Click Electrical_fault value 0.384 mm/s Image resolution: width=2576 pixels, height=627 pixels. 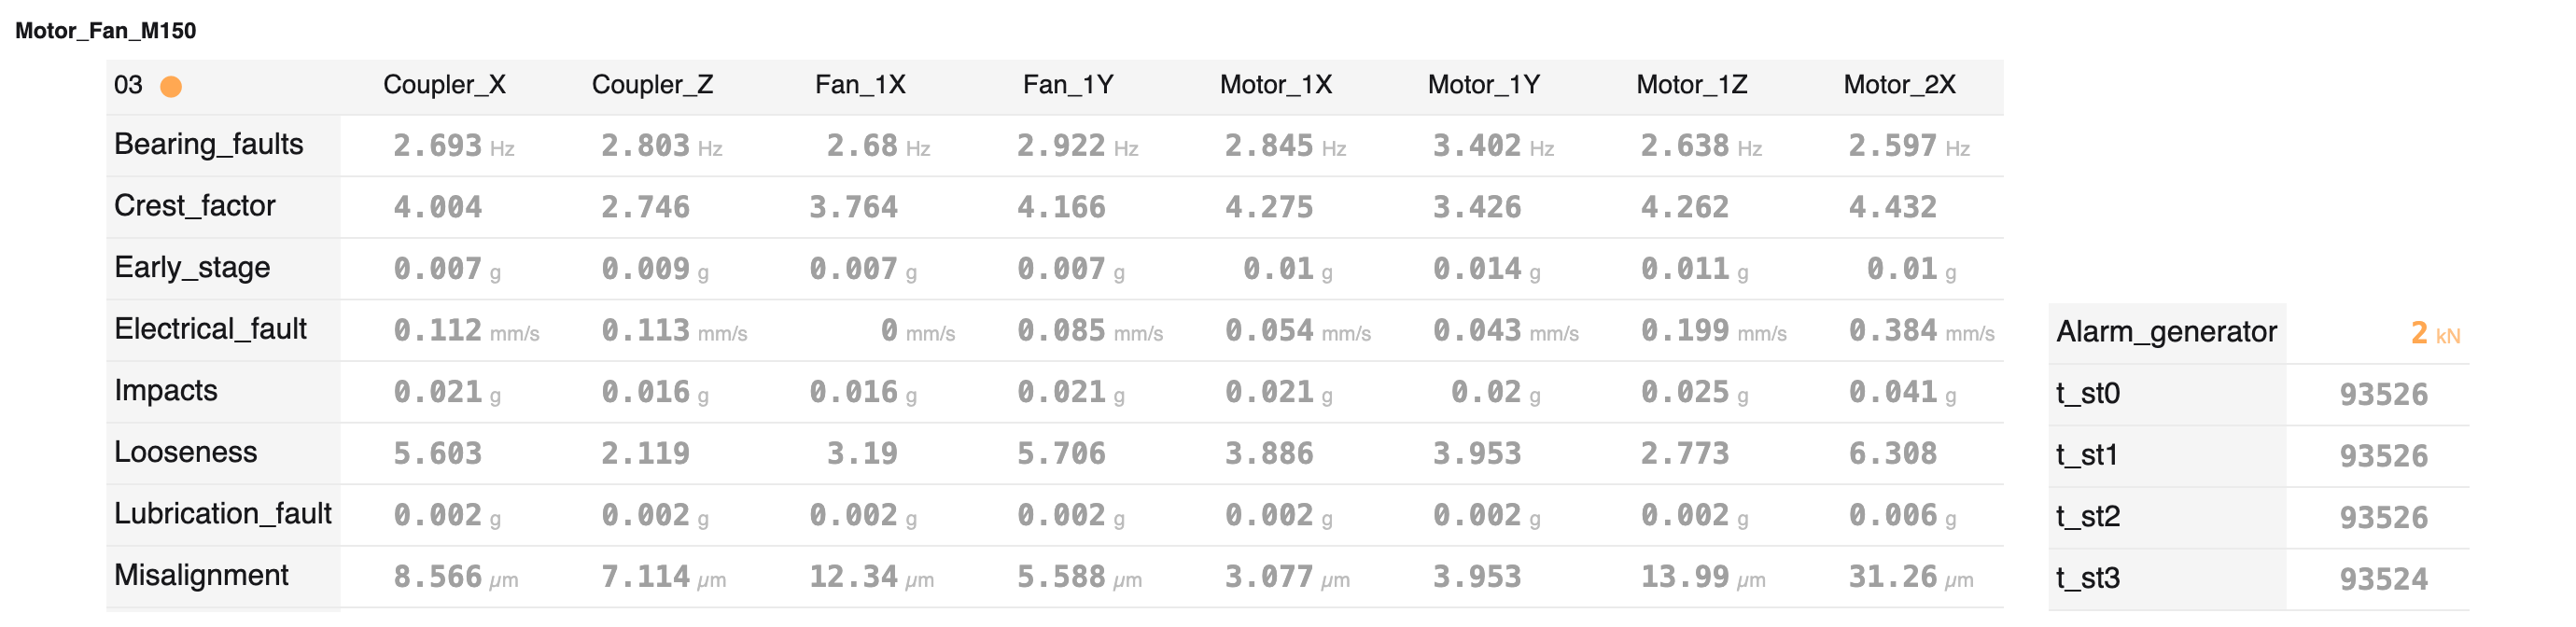(1921, 331)
